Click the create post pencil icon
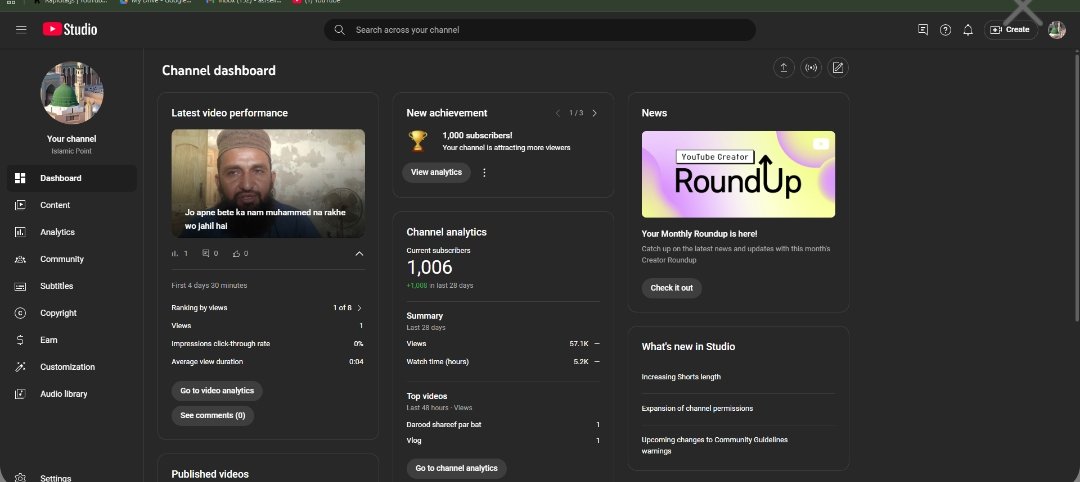The image size is (1080, 482). tap(838, 68)
